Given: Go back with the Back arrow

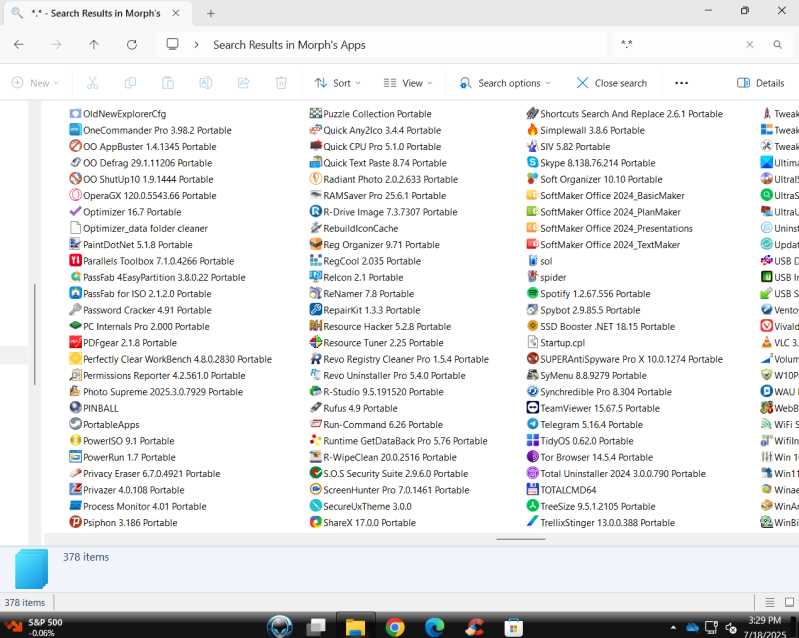Looking at the screenshot, I should click(19, 45).
